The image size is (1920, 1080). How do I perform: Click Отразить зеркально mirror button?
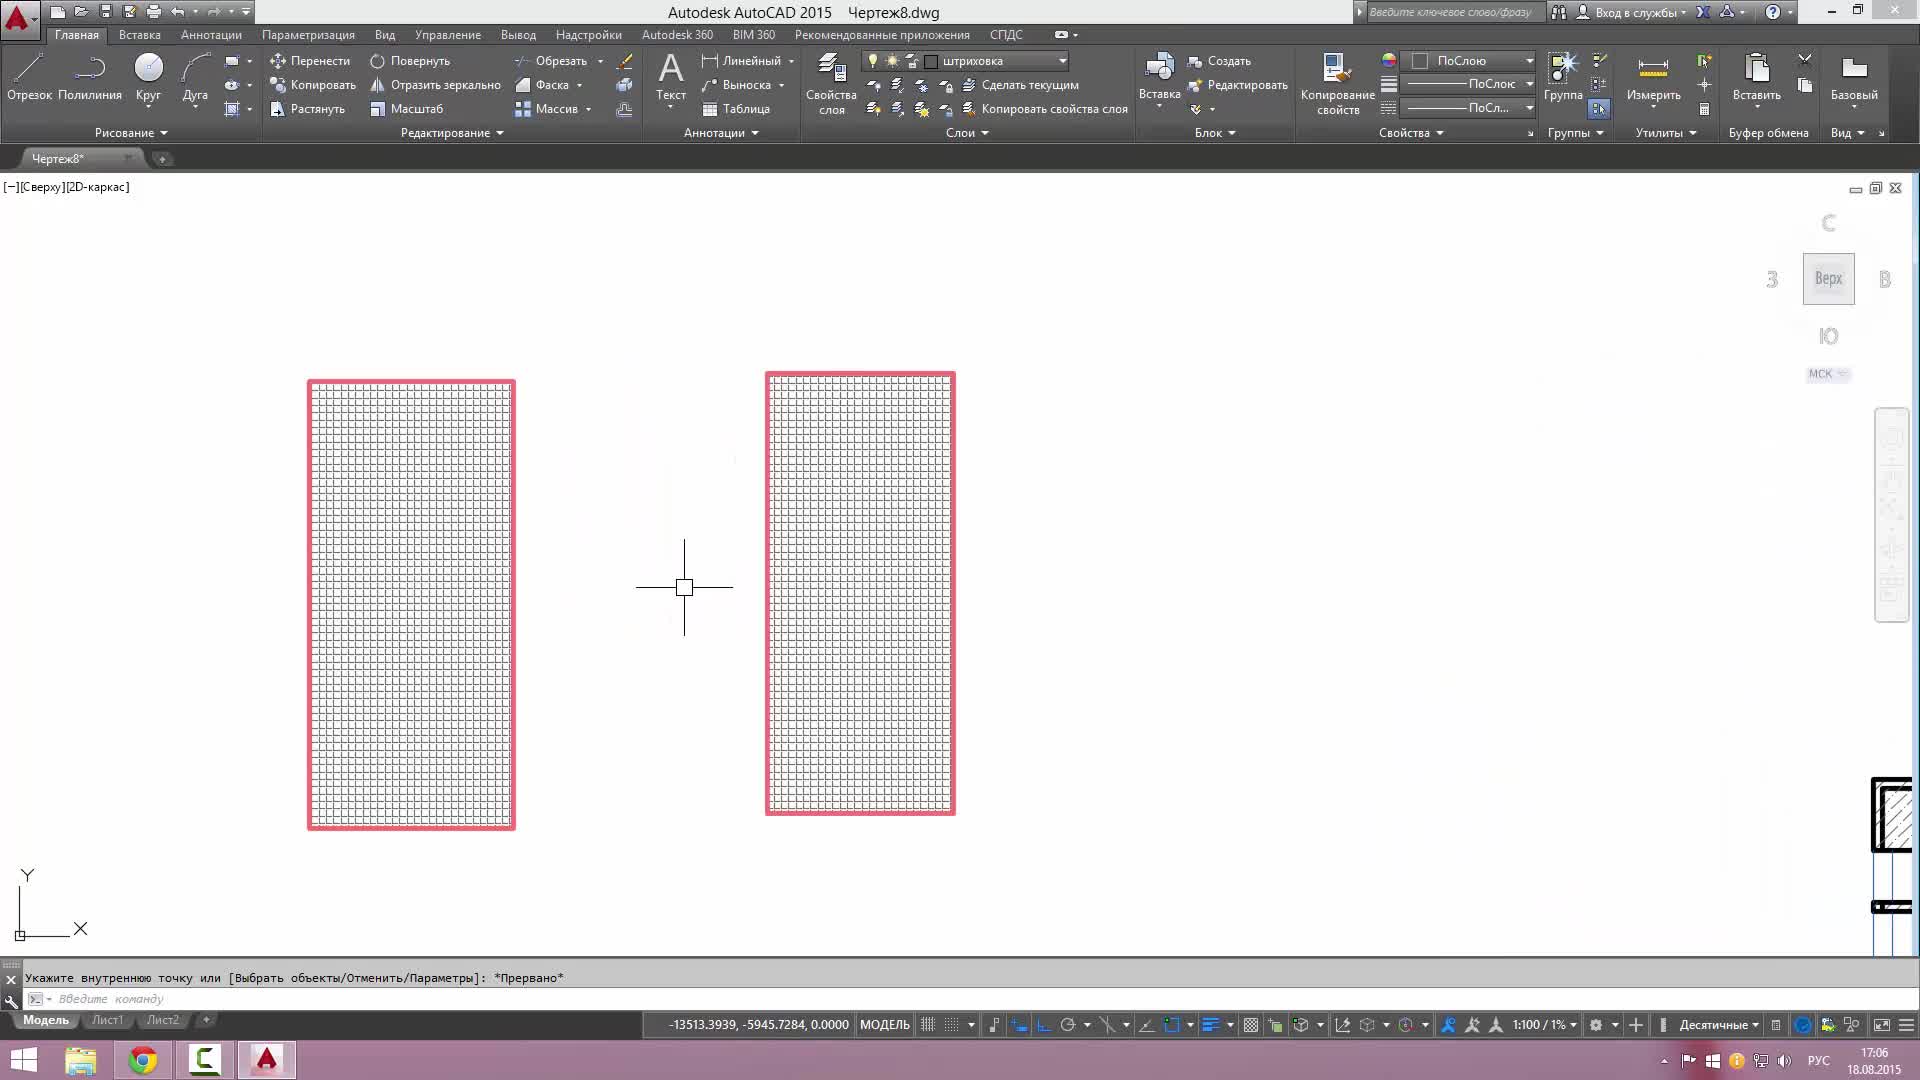tap(435, 85)
